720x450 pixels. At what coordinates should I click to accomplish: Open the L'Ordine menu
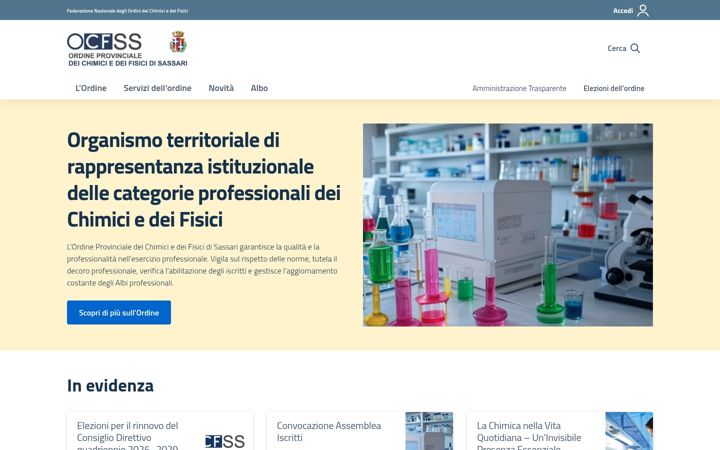pyautogui.click(x=91, y=88)
